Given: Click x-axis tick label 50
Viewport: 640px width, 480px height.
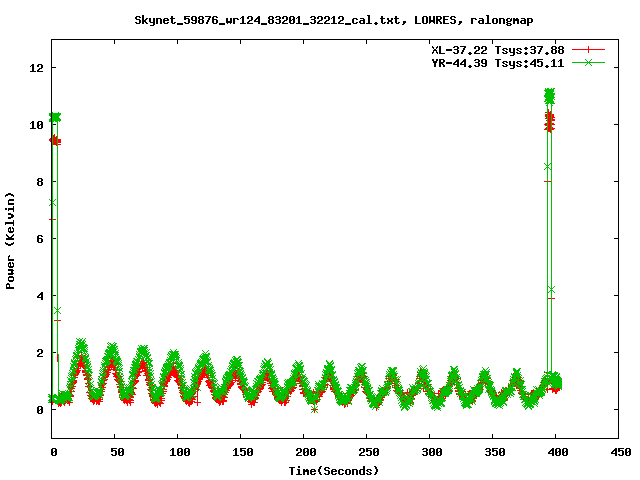Looking at the screenshot, I should 117,452.
